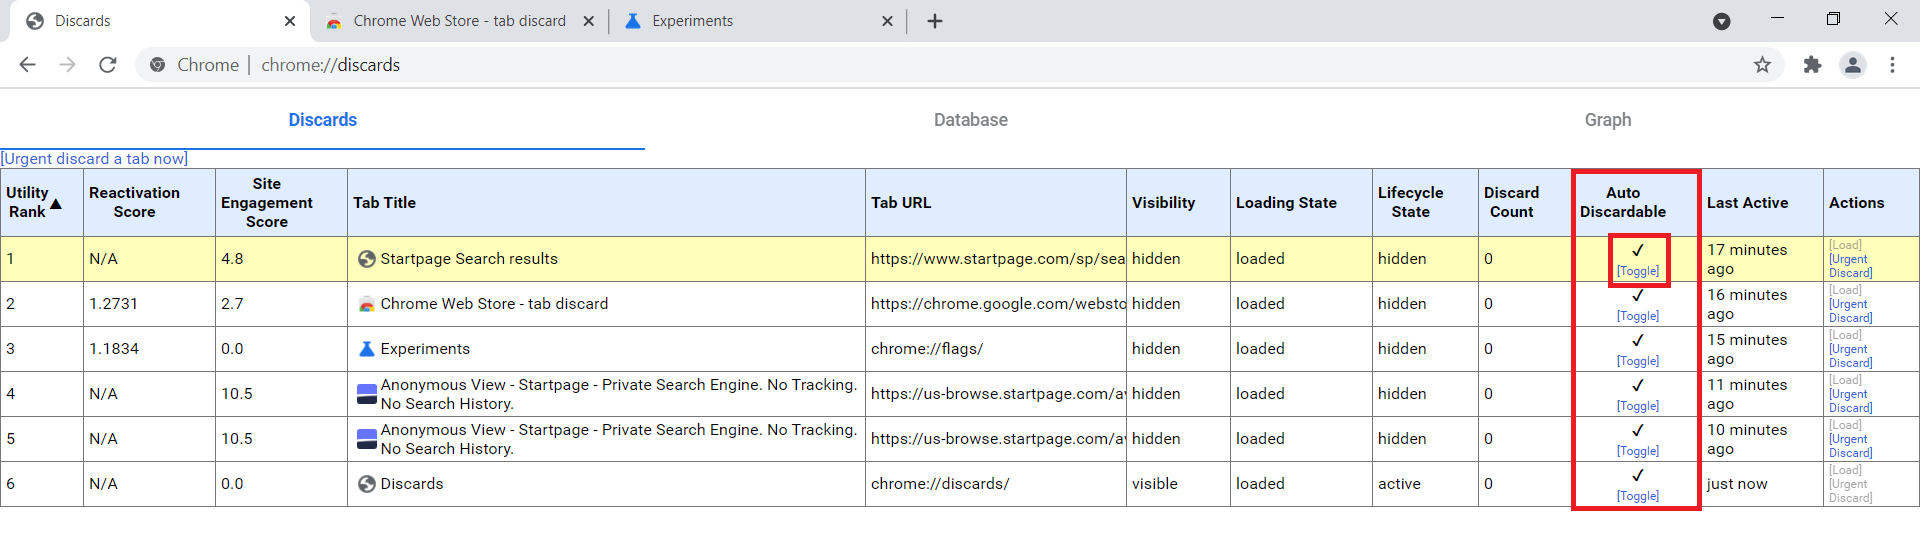Click the 'just now' last active cell

[1761, 484]
